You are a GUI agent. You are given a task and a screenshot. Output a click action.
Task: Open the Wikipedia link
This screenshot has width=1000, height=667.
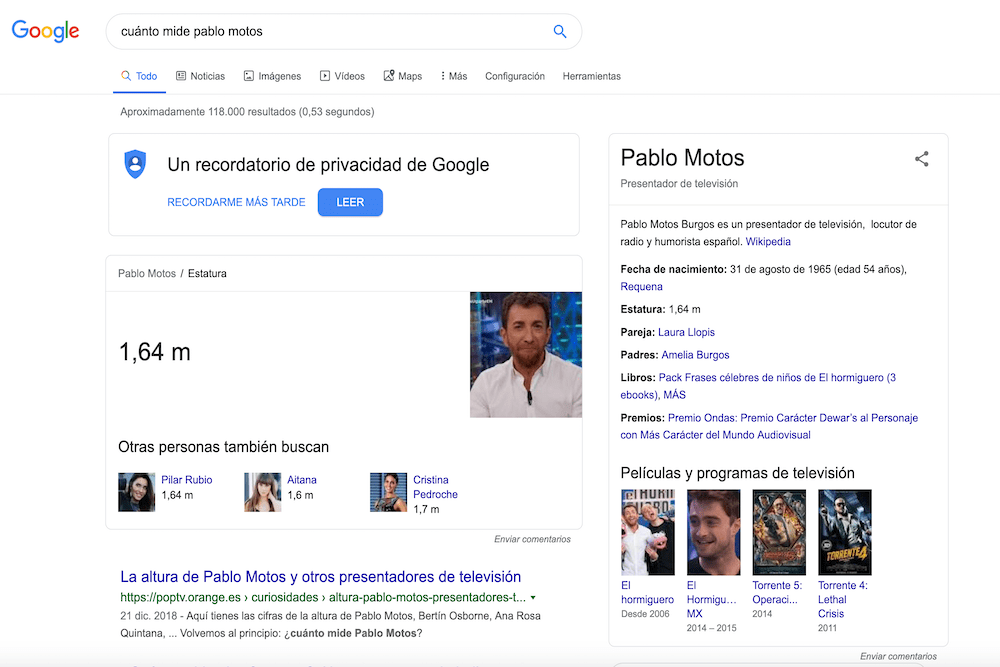[x=768, y=241]
